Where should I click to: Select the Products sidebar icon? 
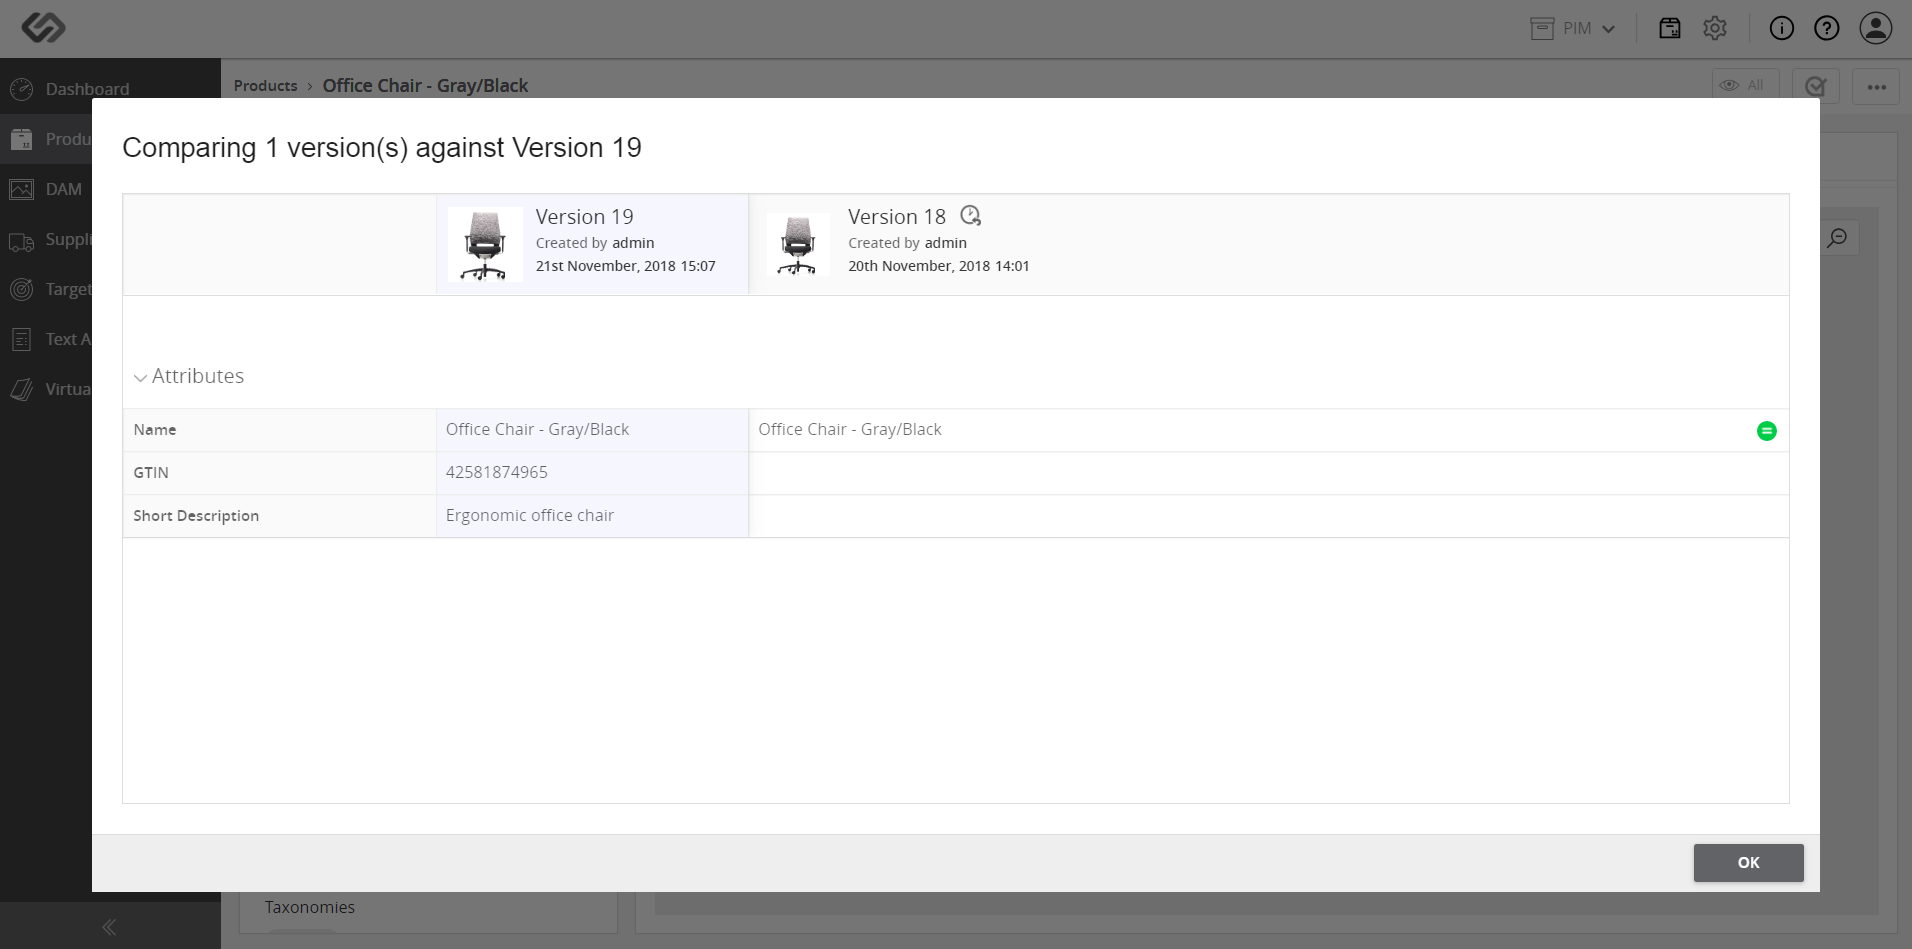22,139
